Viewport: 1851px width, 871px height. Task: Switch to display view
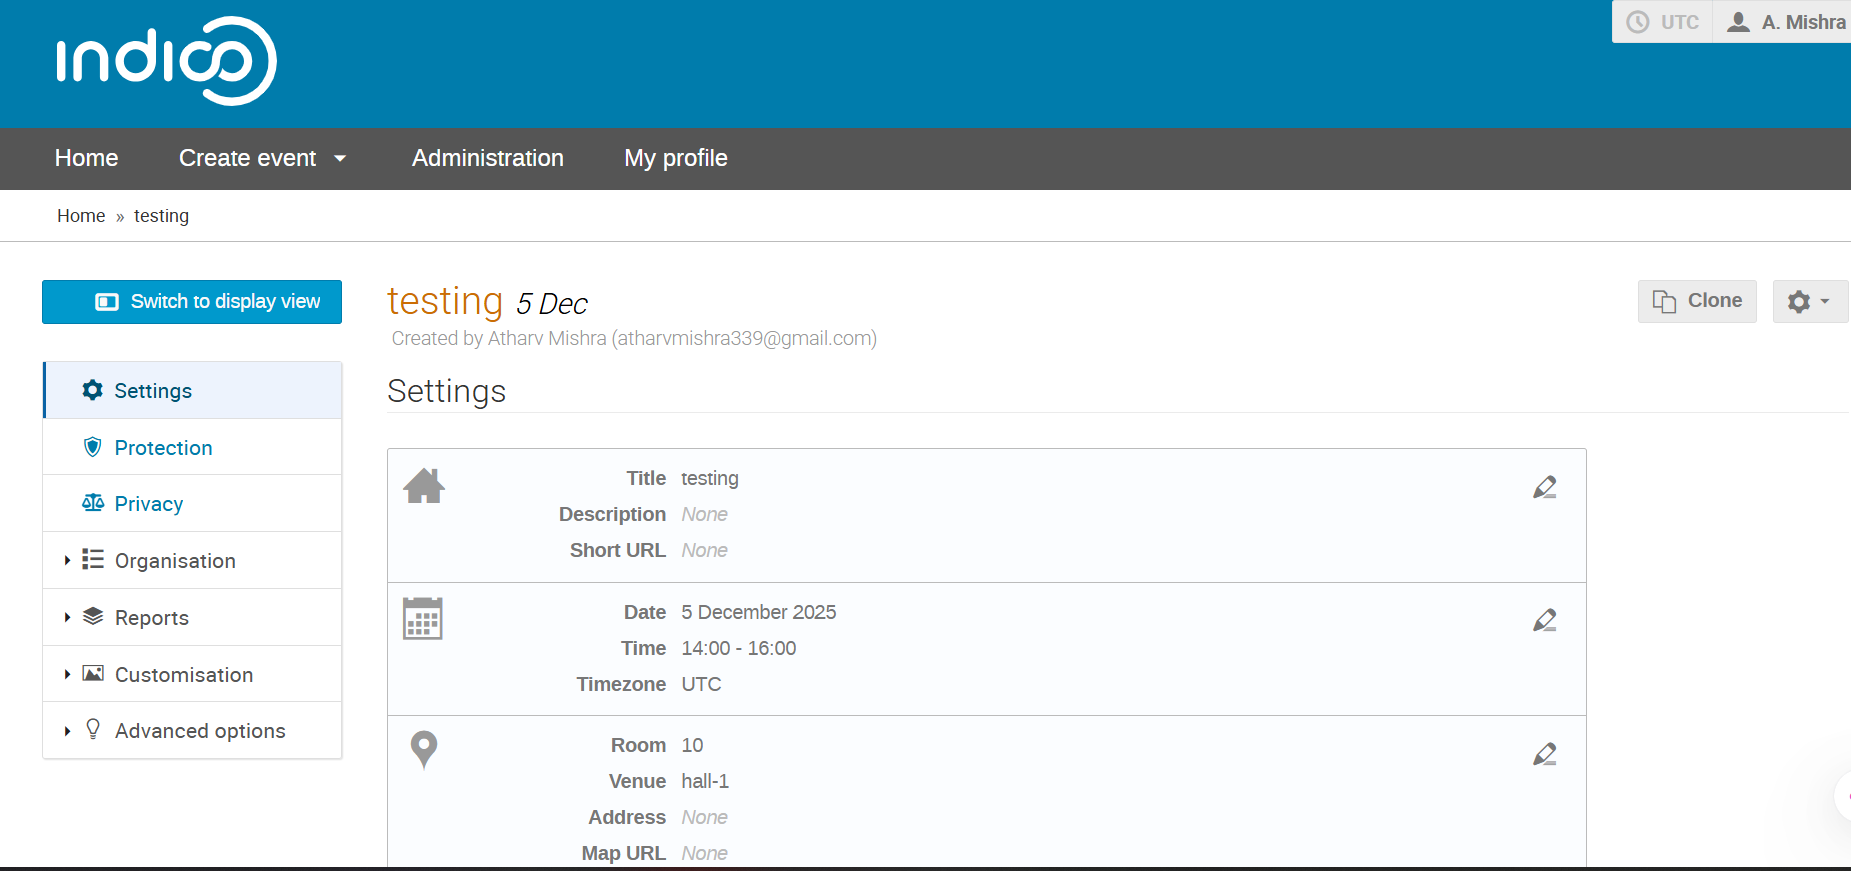point(192,302)
